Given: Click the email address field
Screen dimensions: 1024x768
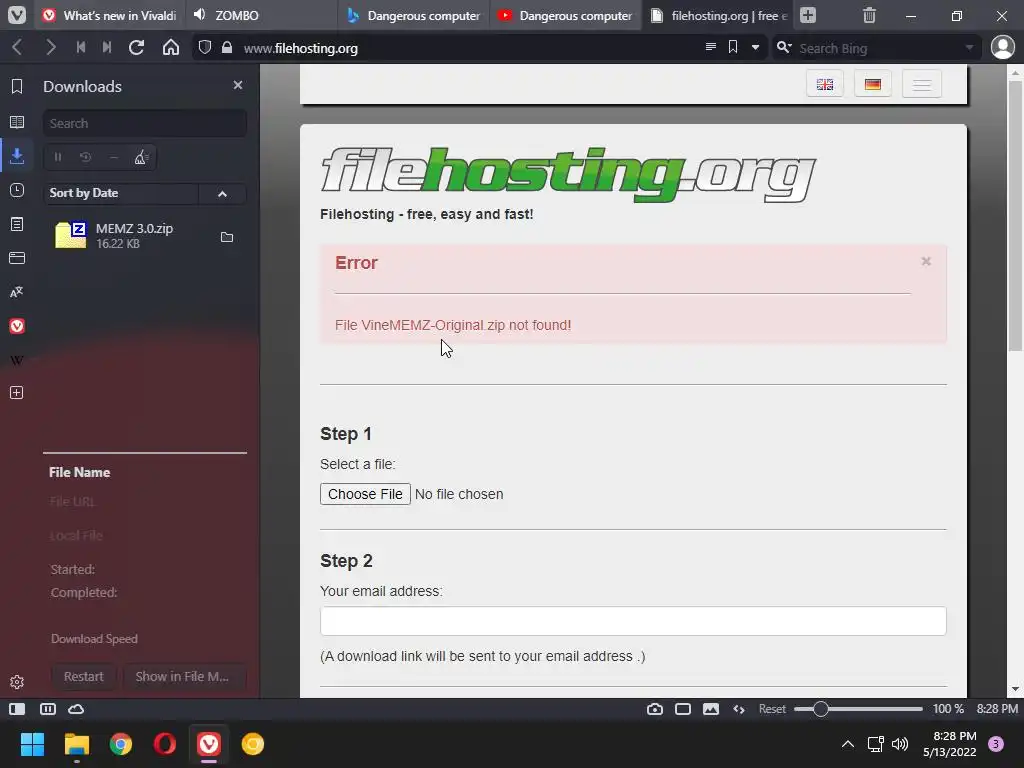Looking at the screenshot, I should point(633,621).
